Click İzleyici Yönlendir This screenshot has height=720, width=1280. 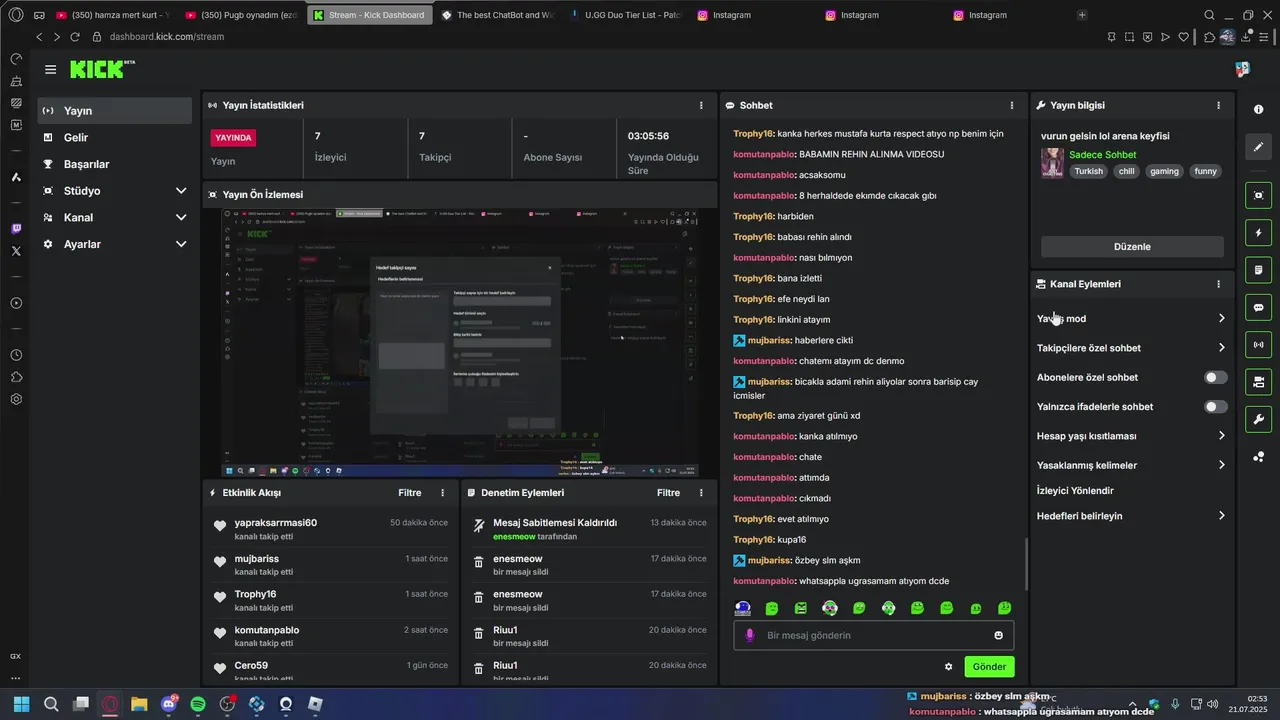pos(1075,491)
